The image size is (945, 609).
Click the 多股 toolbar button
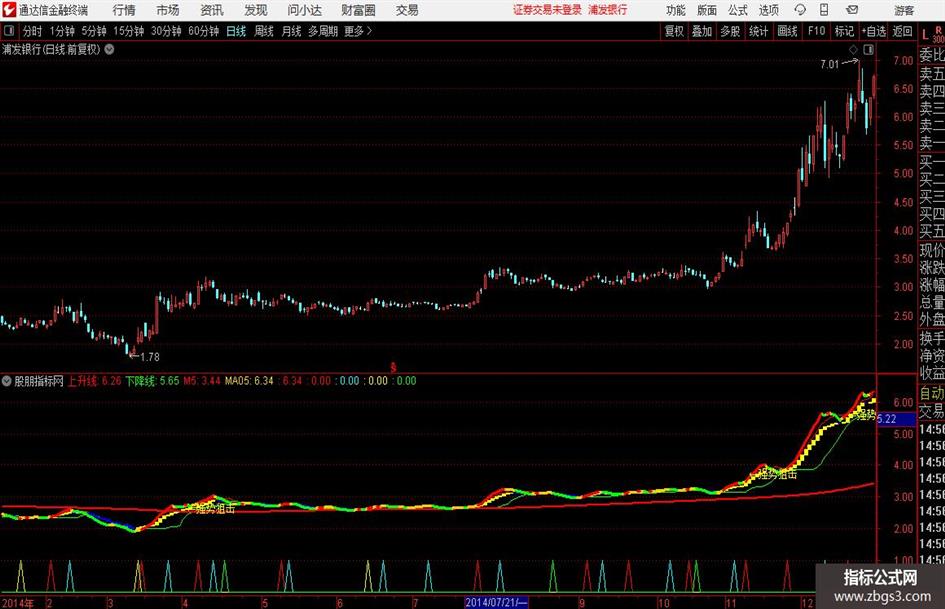click(730, 31)
